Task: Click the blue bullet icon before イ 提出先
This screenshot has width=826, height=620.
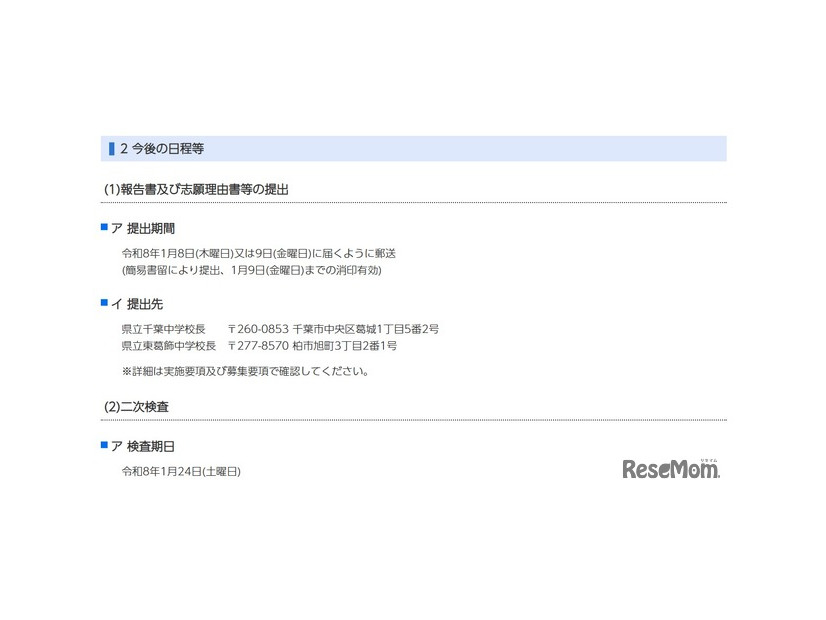Action: coord(104,304)
